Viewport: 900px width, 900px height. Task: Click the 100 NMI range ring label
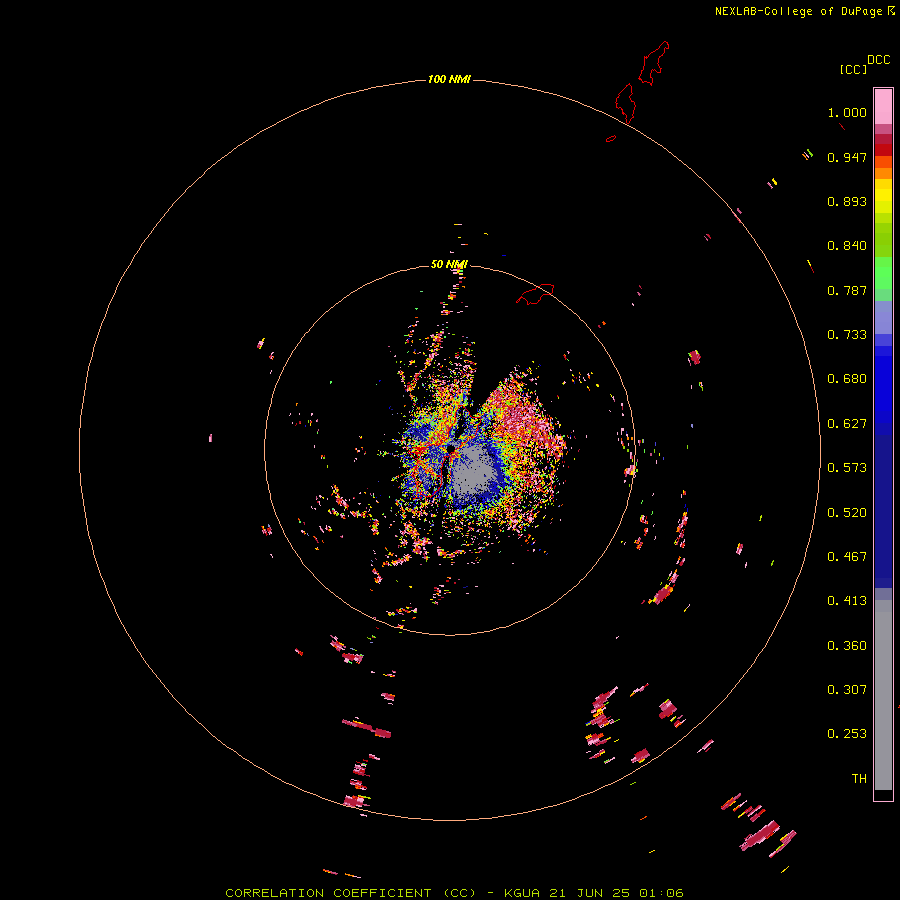click(449, 79)
